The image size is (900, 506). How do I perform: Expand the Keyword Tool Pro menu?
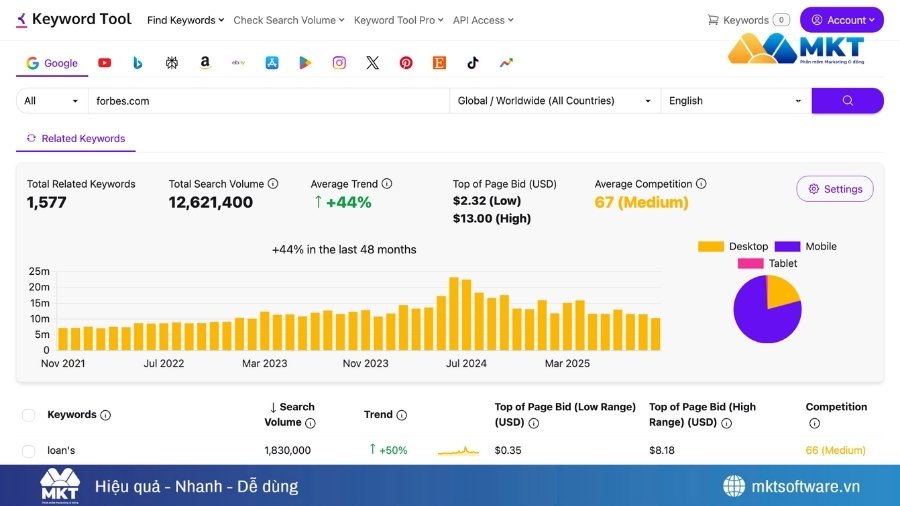pos(398,20)
